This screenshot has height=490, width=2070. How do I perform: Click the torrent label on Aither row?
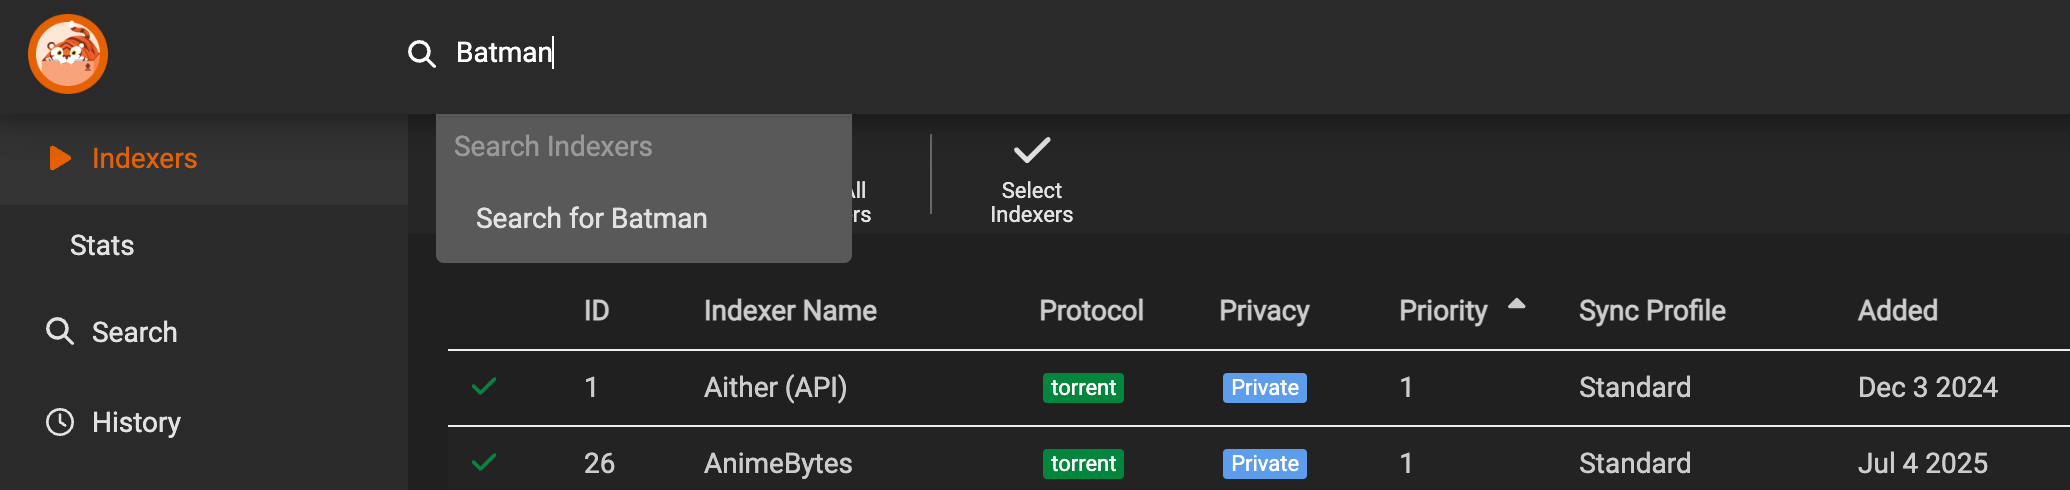[1083, 387]
